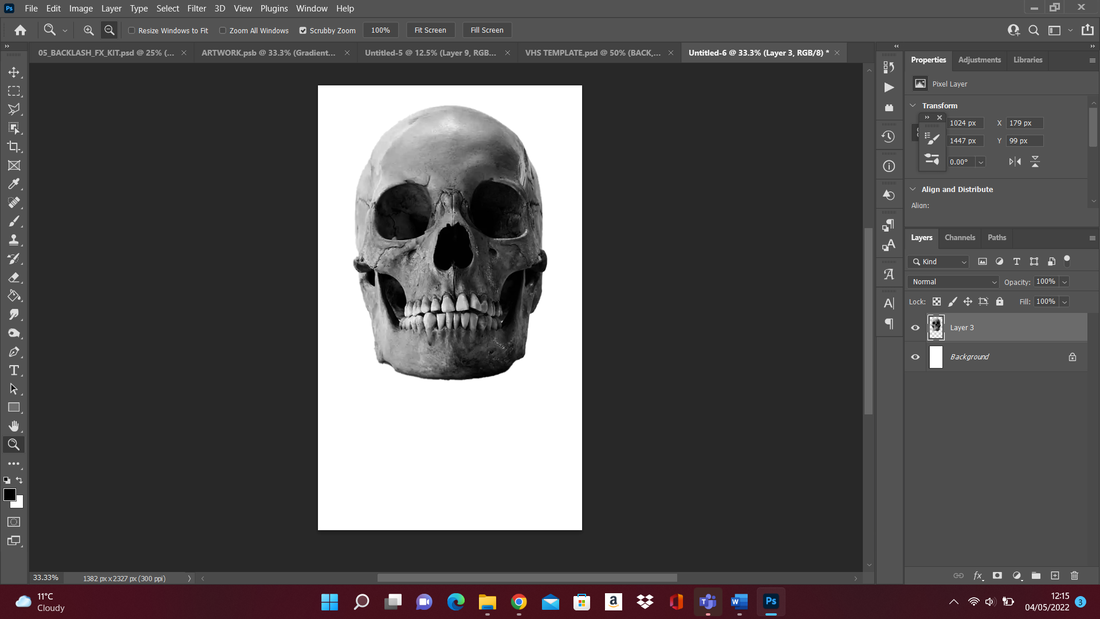Enable Resize Windows to Fit checkbox

pos(131,31)
